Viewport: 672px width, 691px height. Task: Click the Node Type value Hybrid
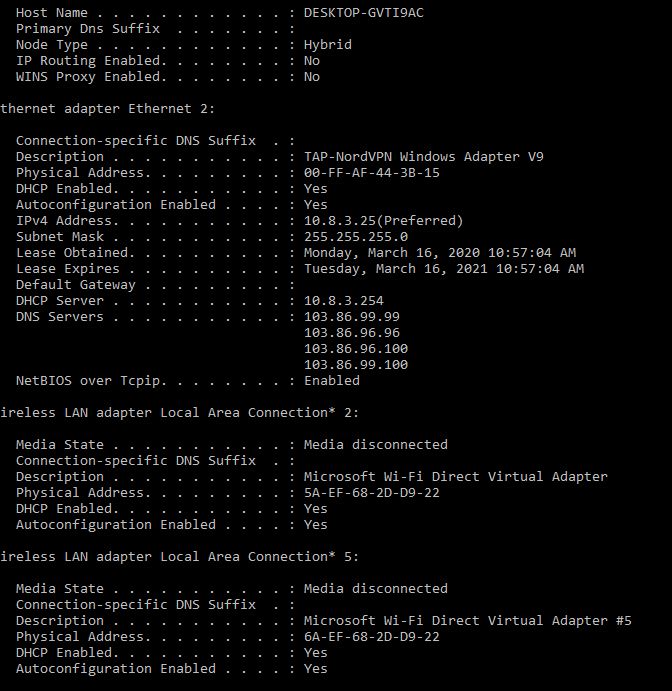[328, 45]
